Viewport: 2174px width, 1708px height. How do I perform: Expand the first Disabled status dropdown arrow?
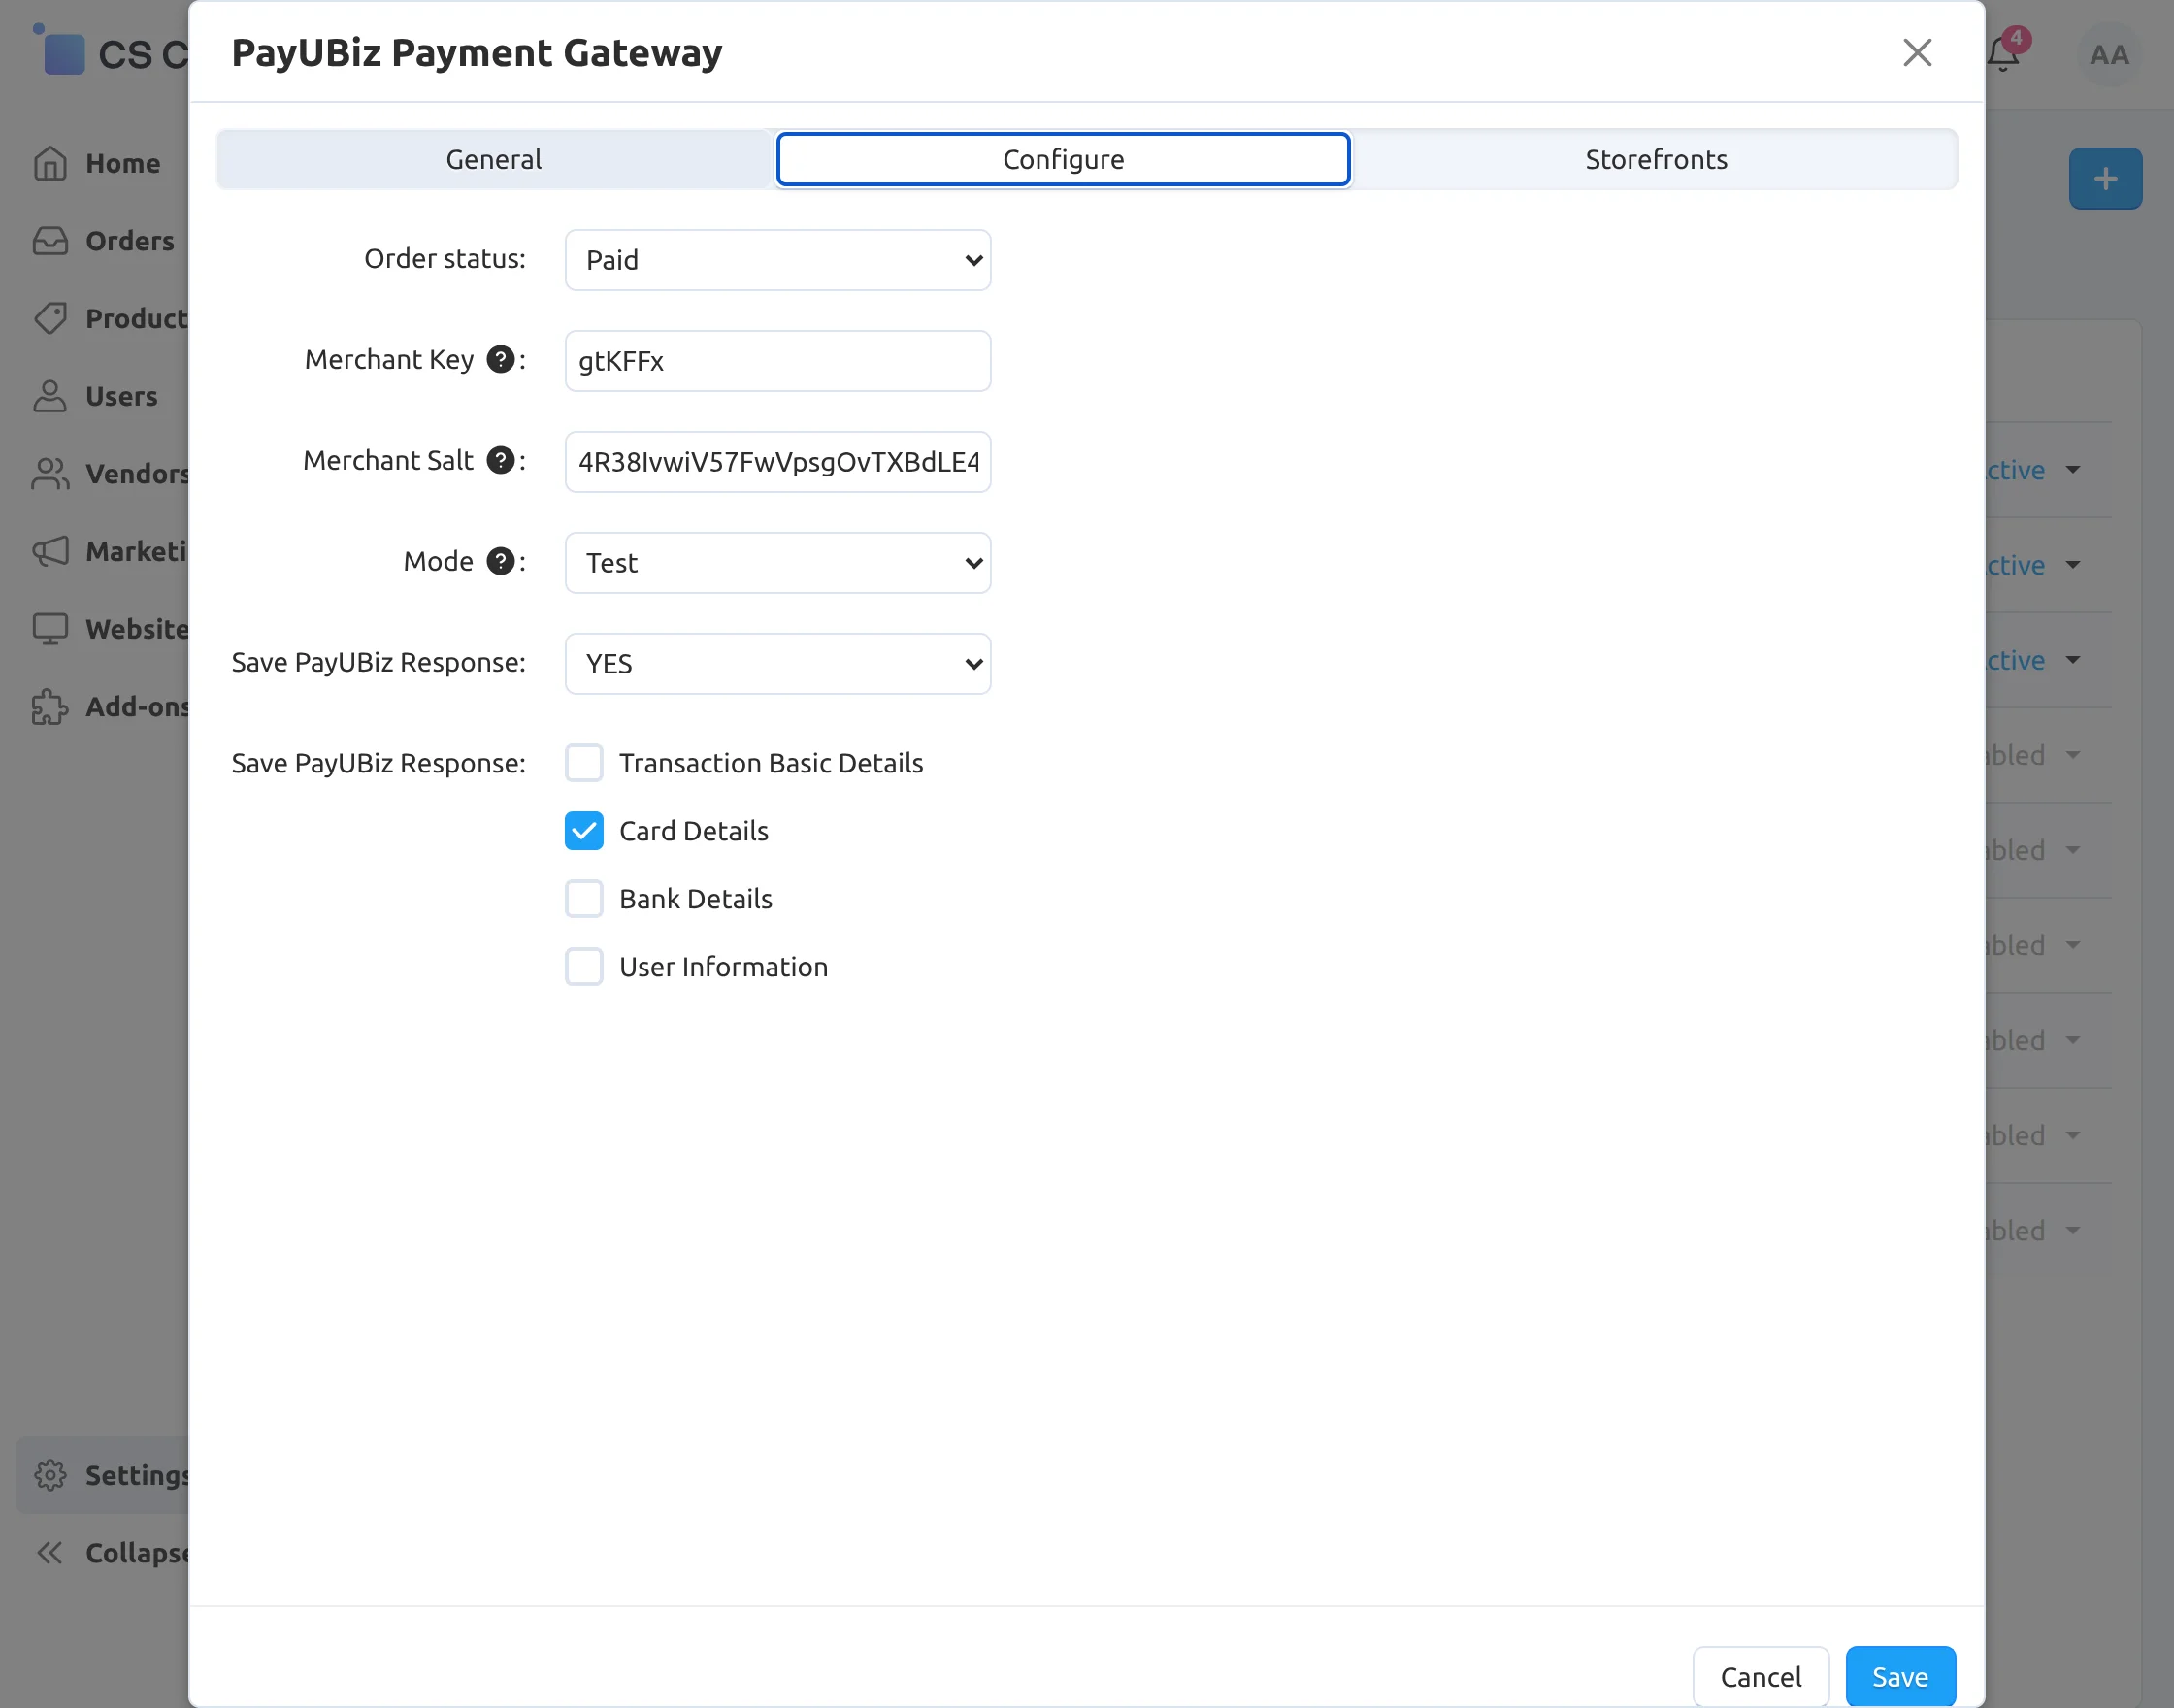[x=2073, y=755]
